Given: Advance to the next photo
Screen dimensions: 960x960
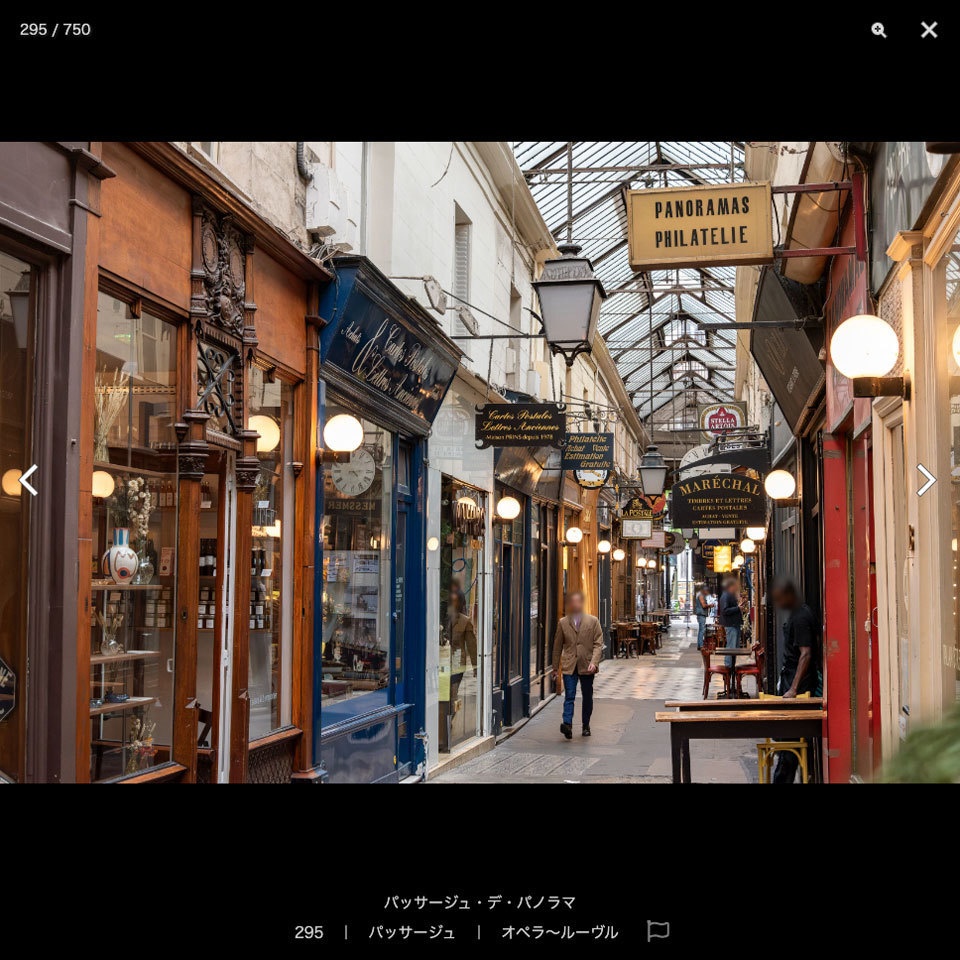Looking at the screenshot, I should 926,480.
